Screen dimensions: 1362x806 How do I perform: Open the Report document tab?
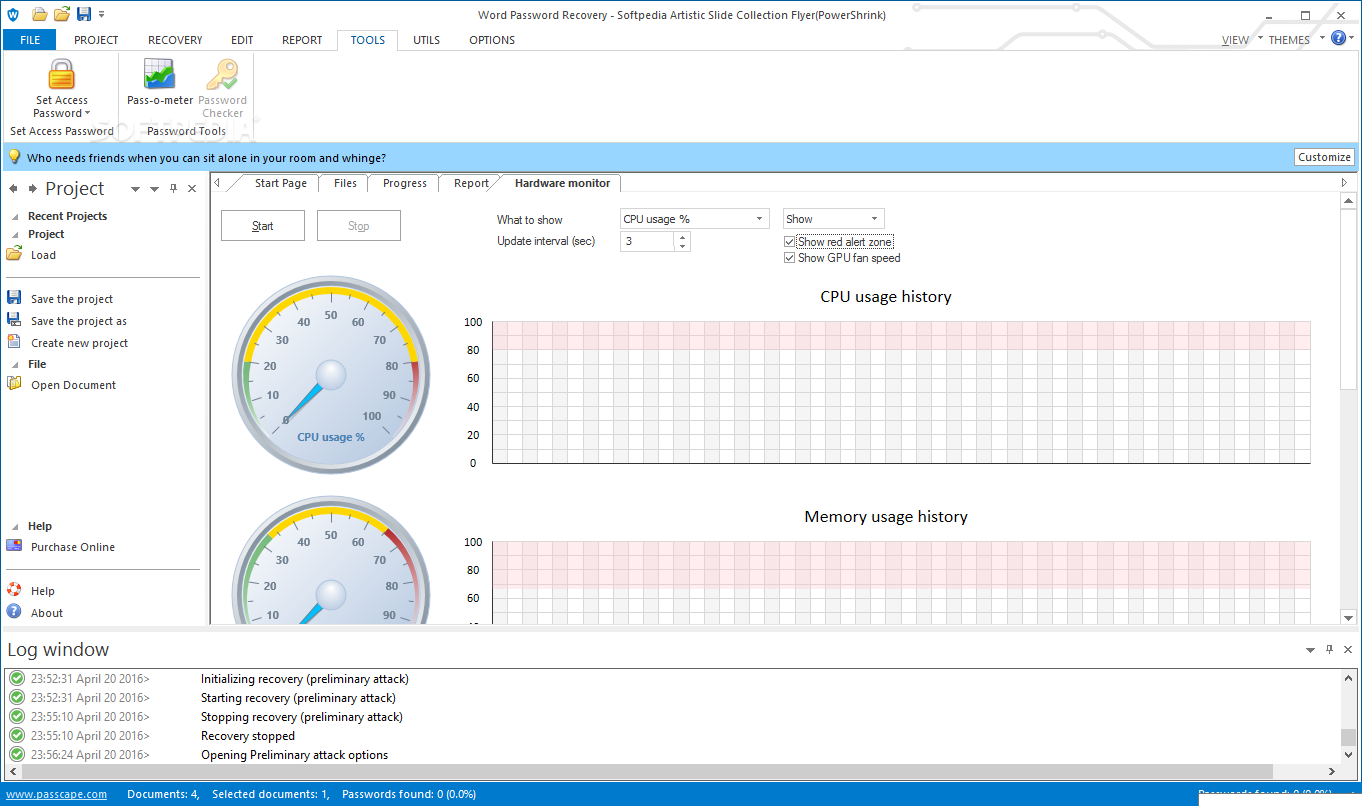471,183
